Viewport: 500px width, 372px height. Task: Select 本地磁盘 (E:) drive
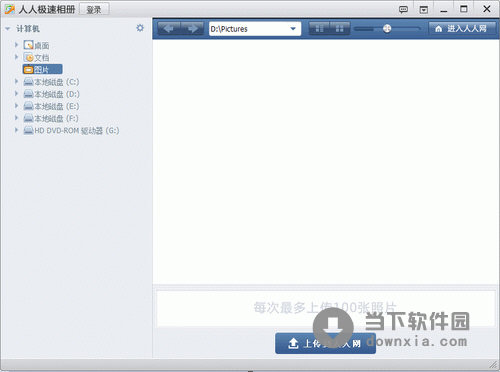pyautogui.click(x=52, y=106)
